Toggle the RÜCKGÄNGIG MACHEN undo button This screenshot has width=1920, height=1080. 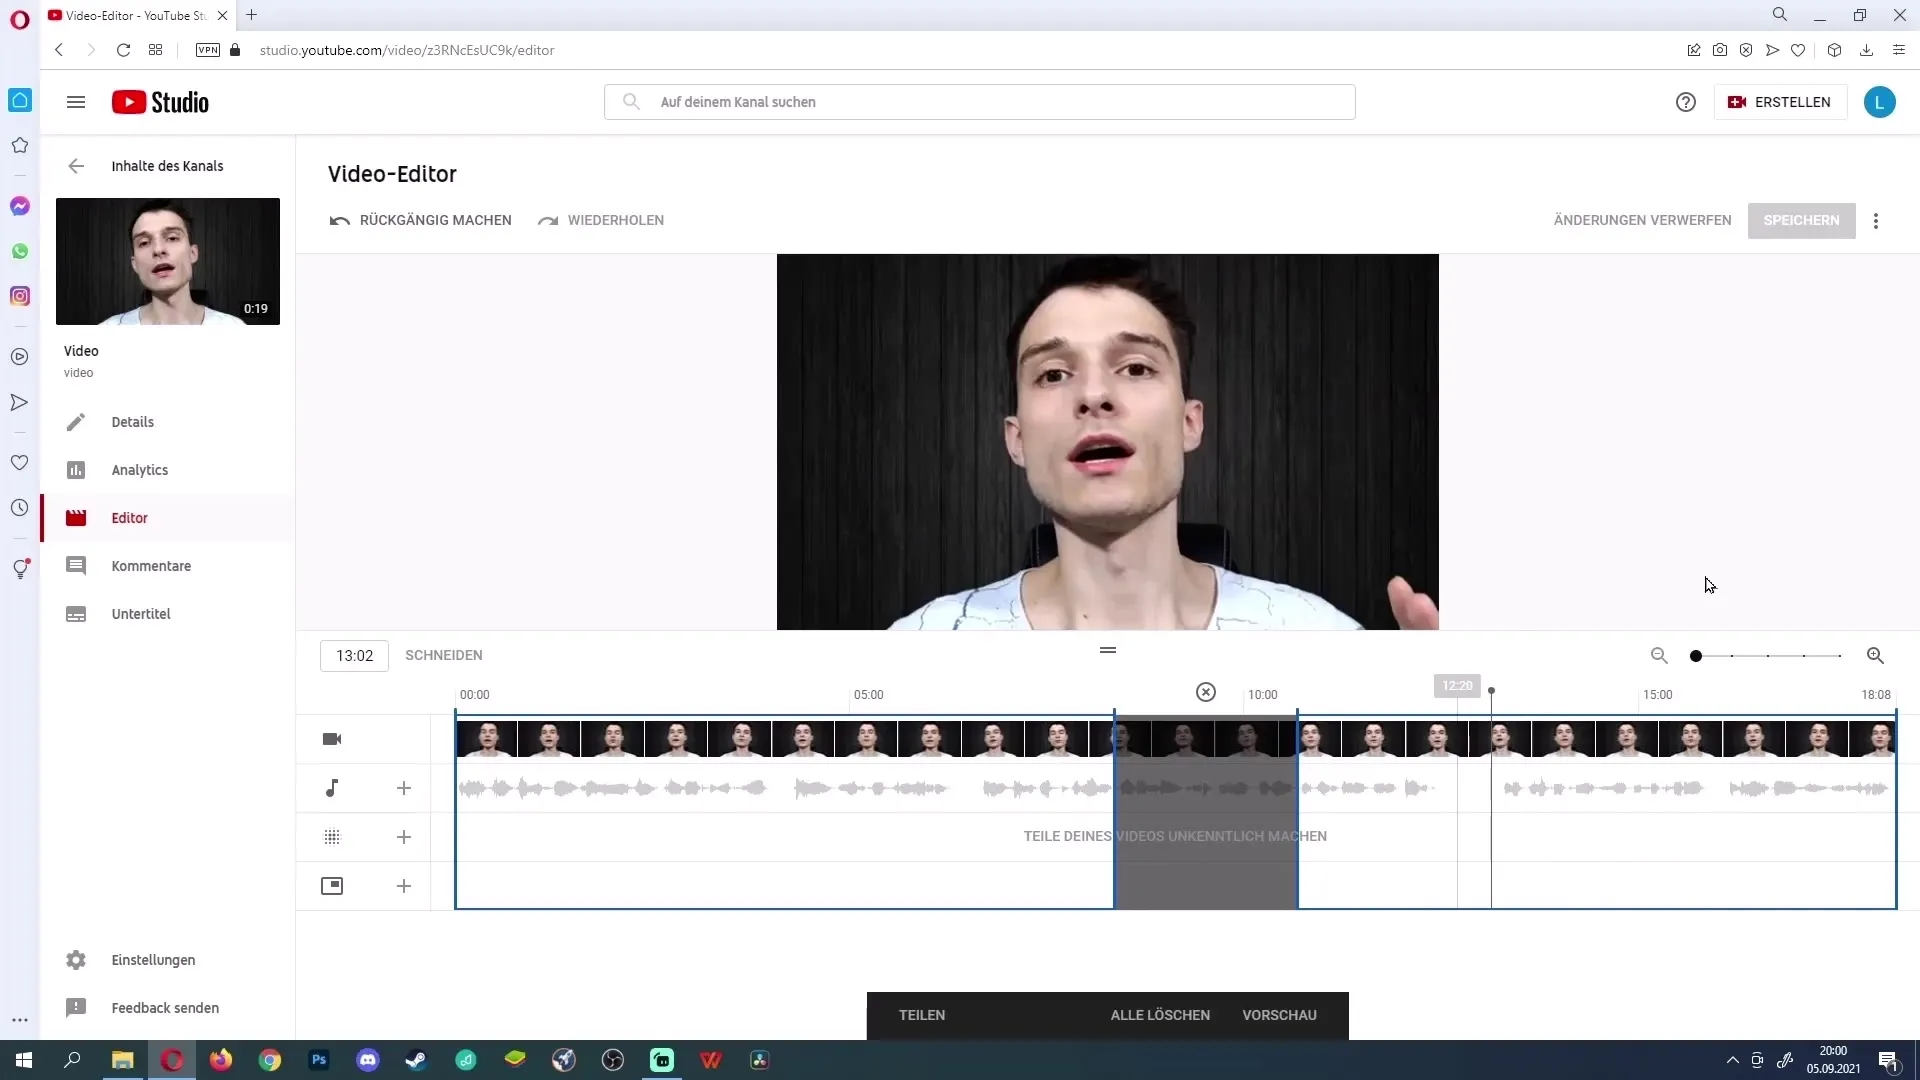point(421,220)
